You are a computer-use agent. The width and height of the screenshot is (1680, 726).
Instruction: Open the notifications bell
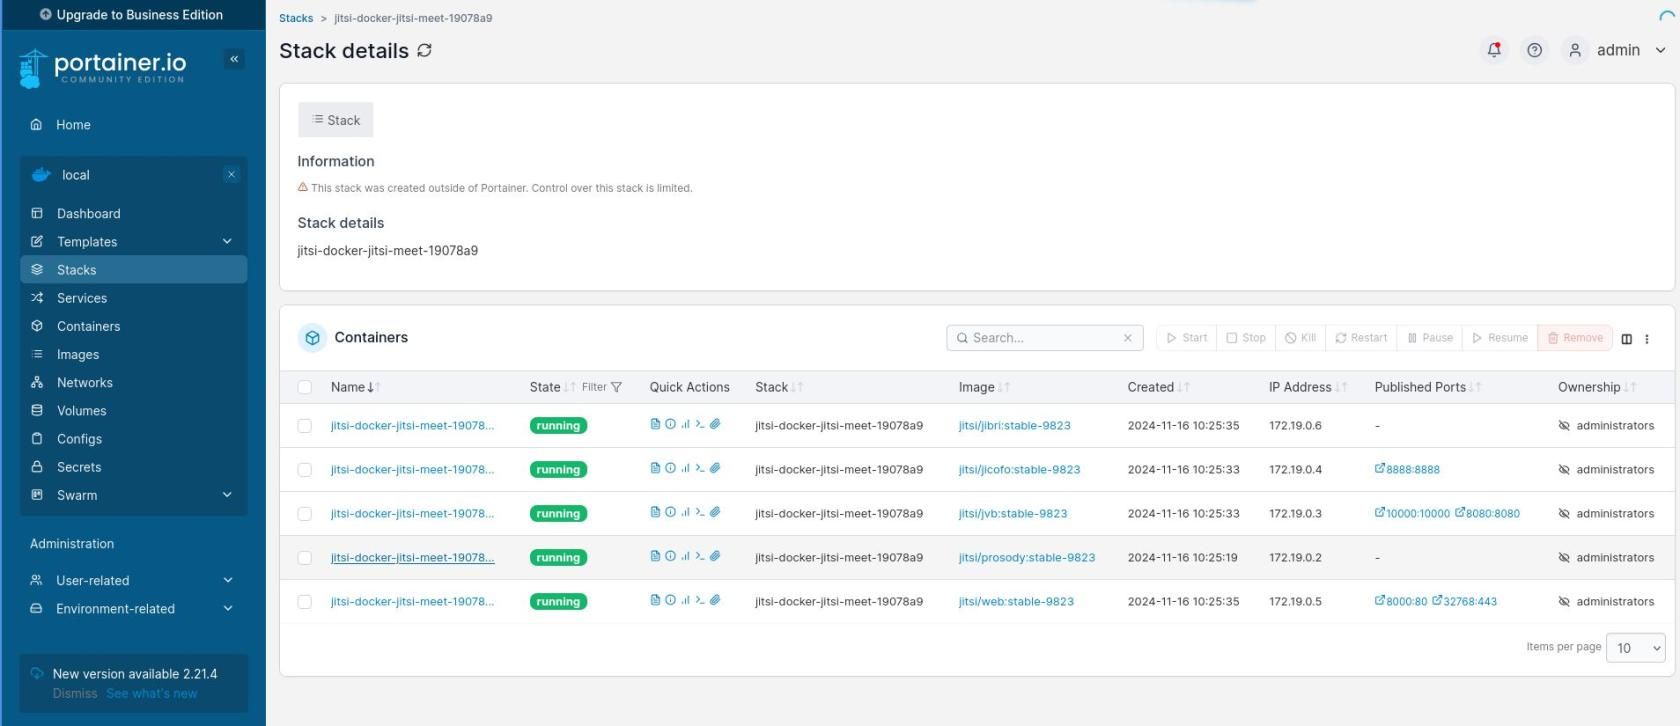1494,50
